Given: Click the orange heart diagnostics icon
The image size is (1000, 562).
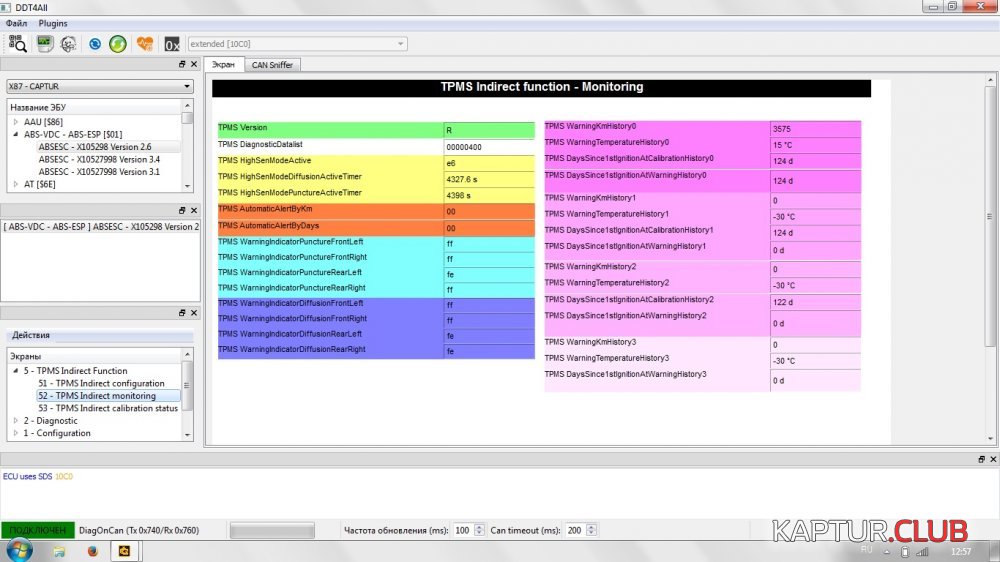Looking at the screenshot, I should 145,43.
